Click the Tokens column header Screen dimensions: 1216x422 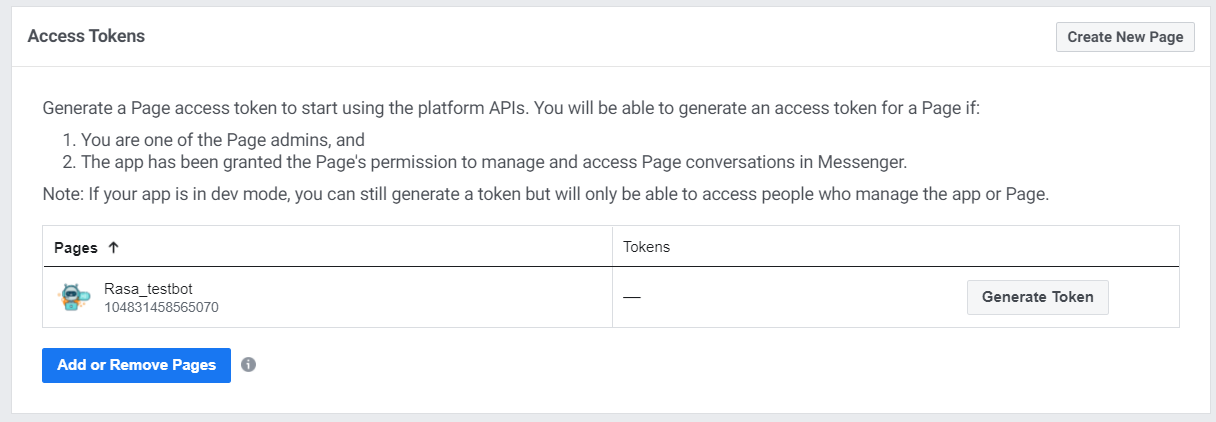(x=646, y=247)
